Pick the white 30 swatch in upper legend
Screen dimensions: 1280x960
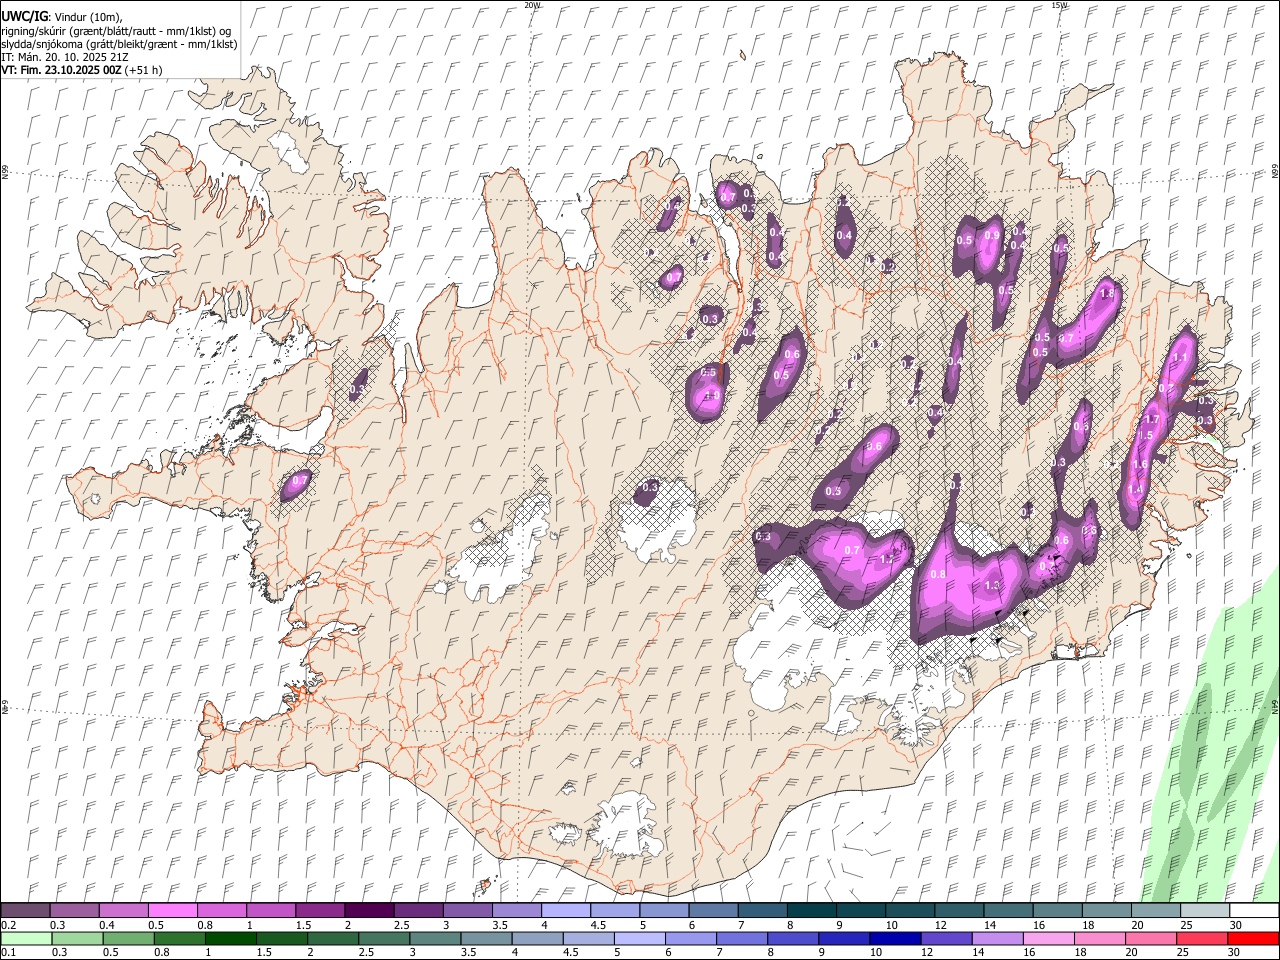[x=1254, y=911]
